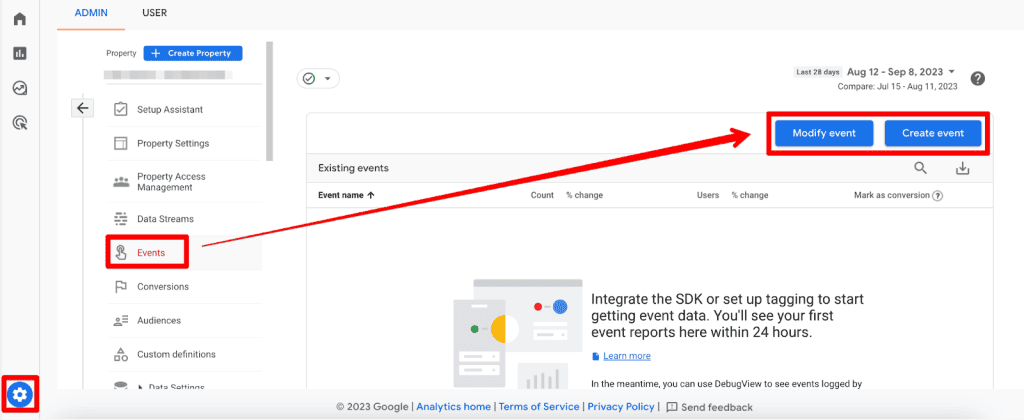Search existing events with magnifier icon
The image size is (1024, 420).
click(920, 168)
